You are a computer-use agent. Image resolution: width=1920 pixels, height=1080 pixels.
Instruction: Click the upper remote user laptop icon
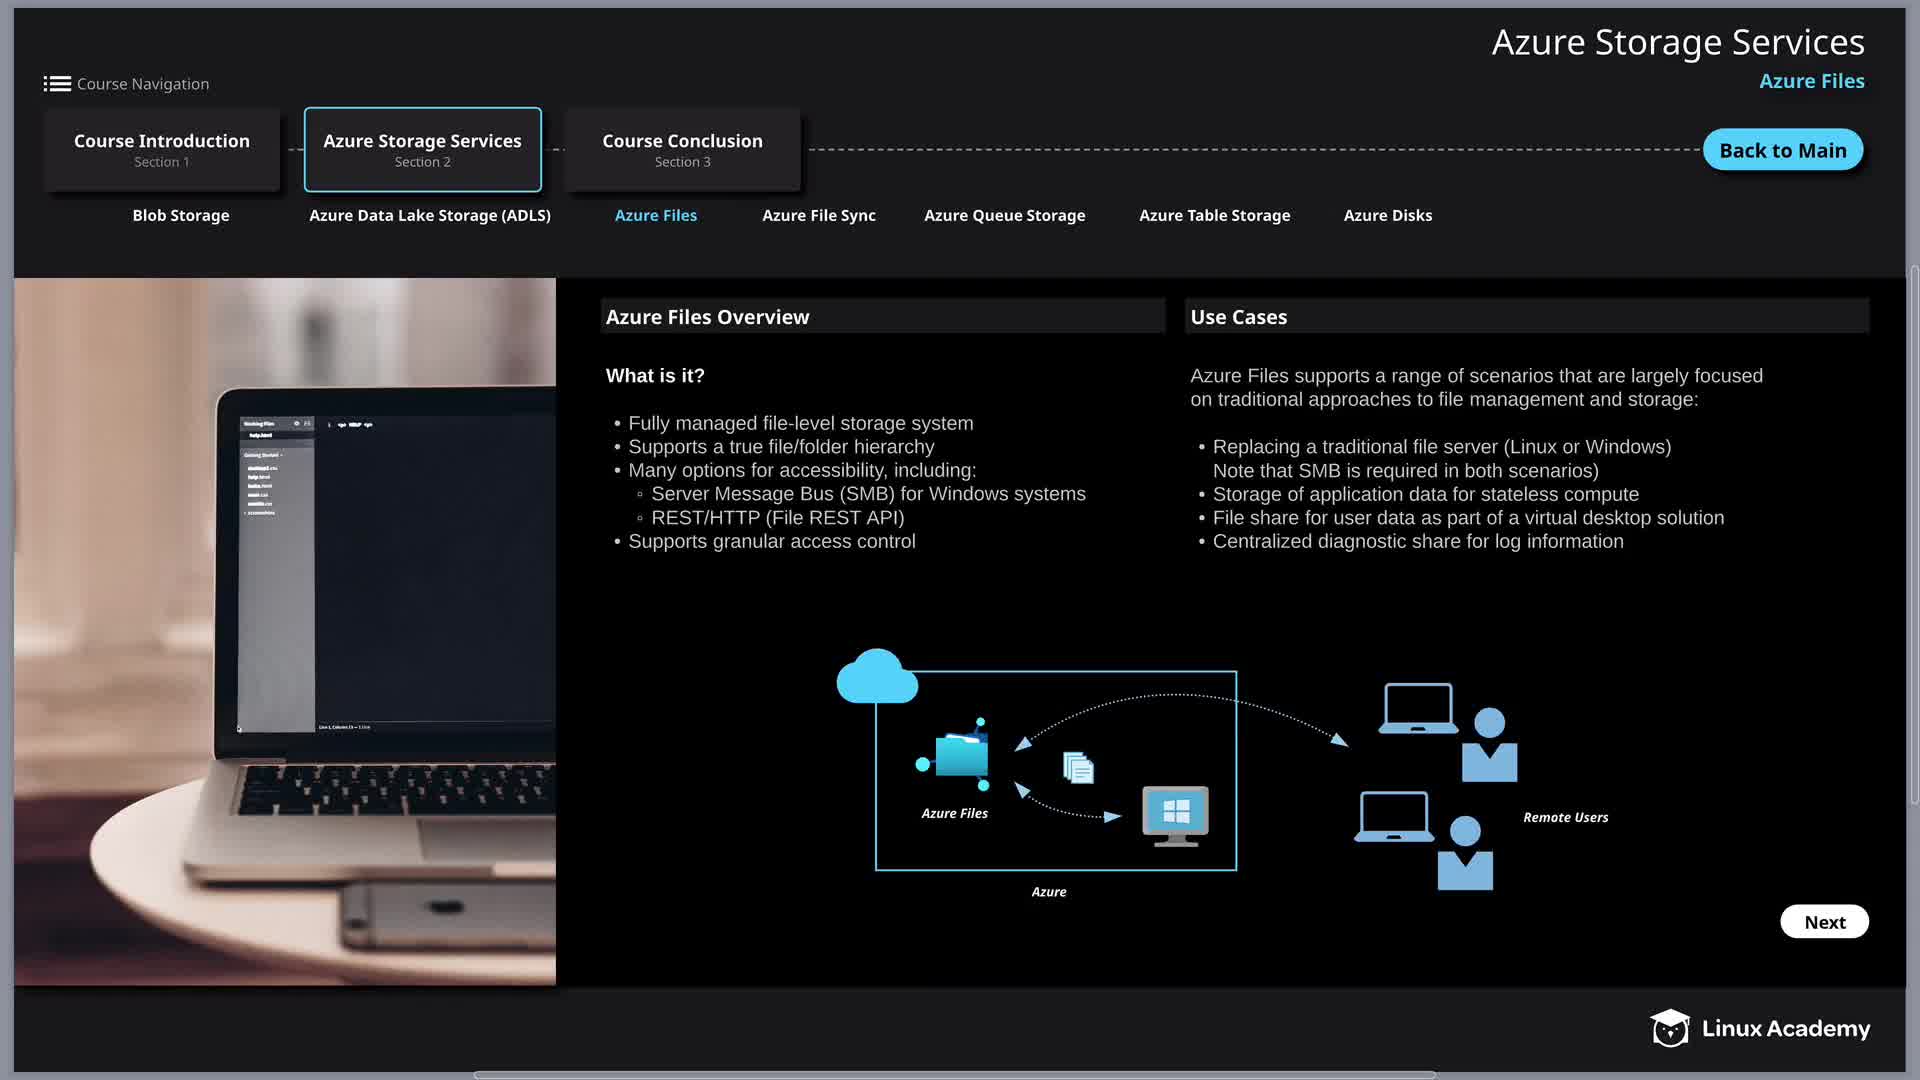pos(1417,708)
